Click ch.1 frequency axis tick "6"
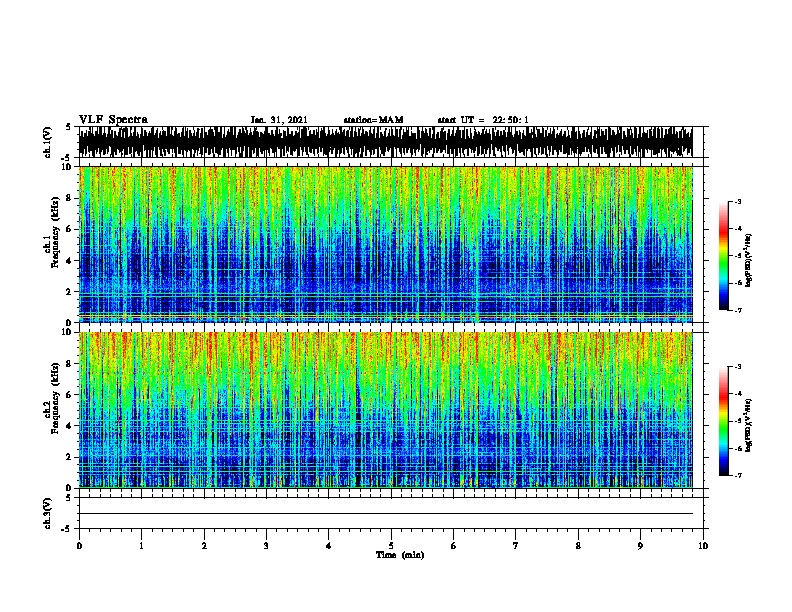 click(x=69, y=229)
